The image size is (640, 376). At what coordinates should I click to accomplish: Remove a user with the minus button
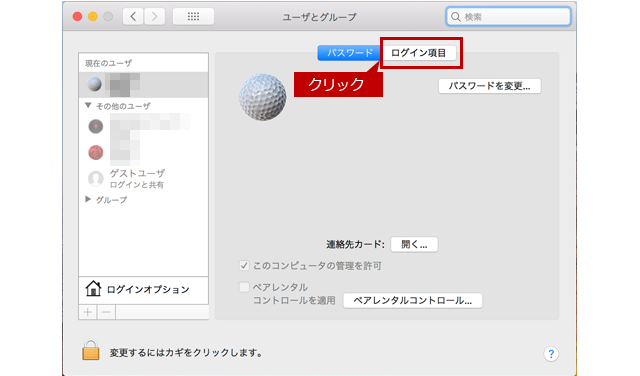pos(106,312)
